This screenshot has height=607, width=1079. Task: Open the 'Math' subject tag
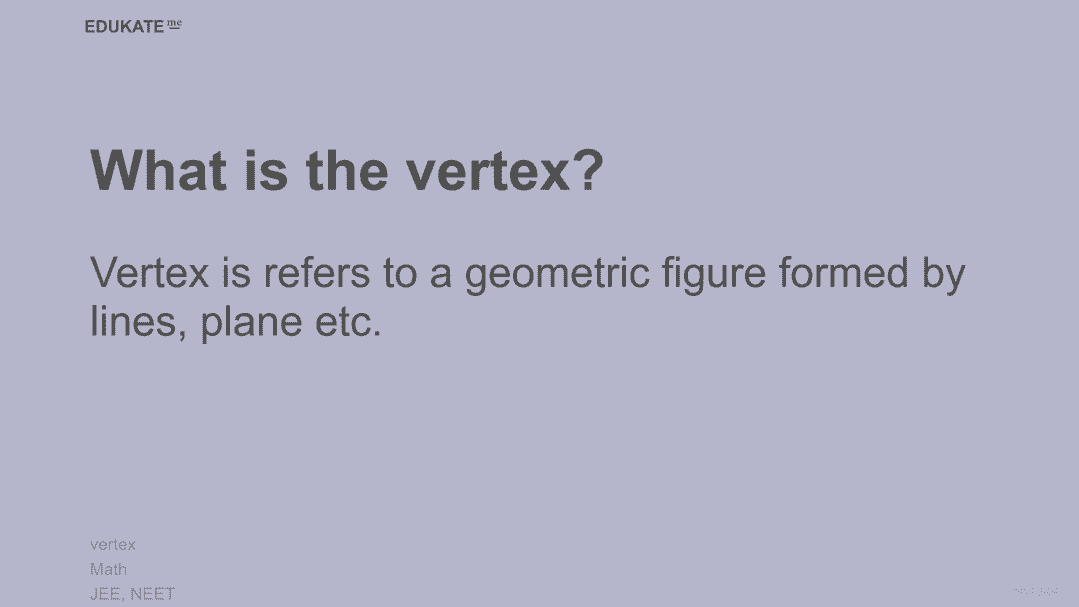[109, 569]
